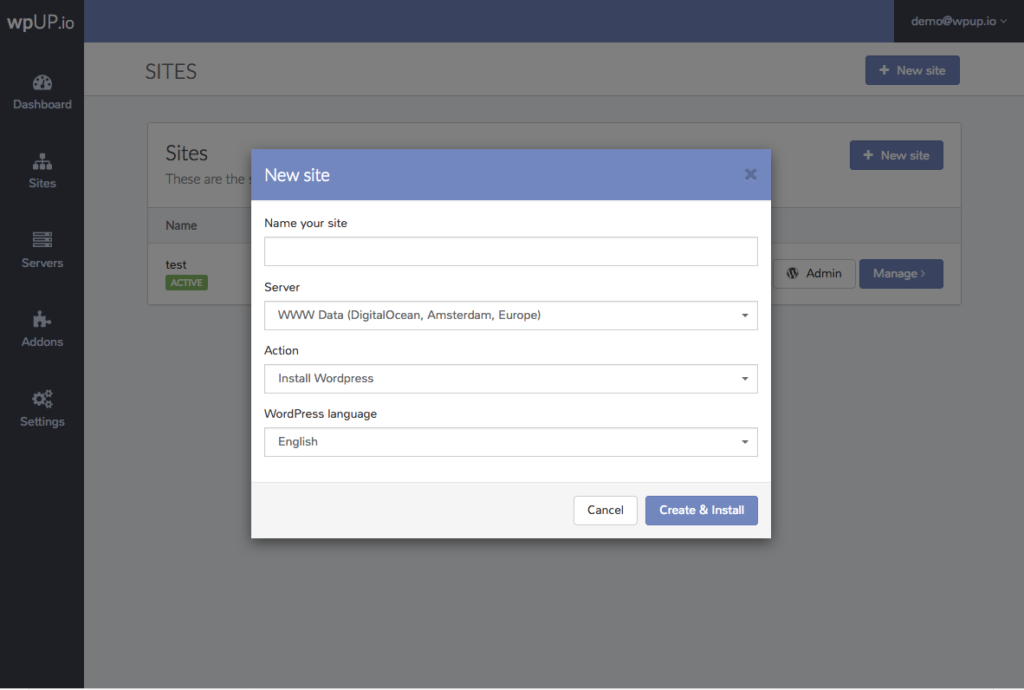Click the WordPress logo icon on Admin button
The image size is (1024, 690).
(x=792, y=274)
